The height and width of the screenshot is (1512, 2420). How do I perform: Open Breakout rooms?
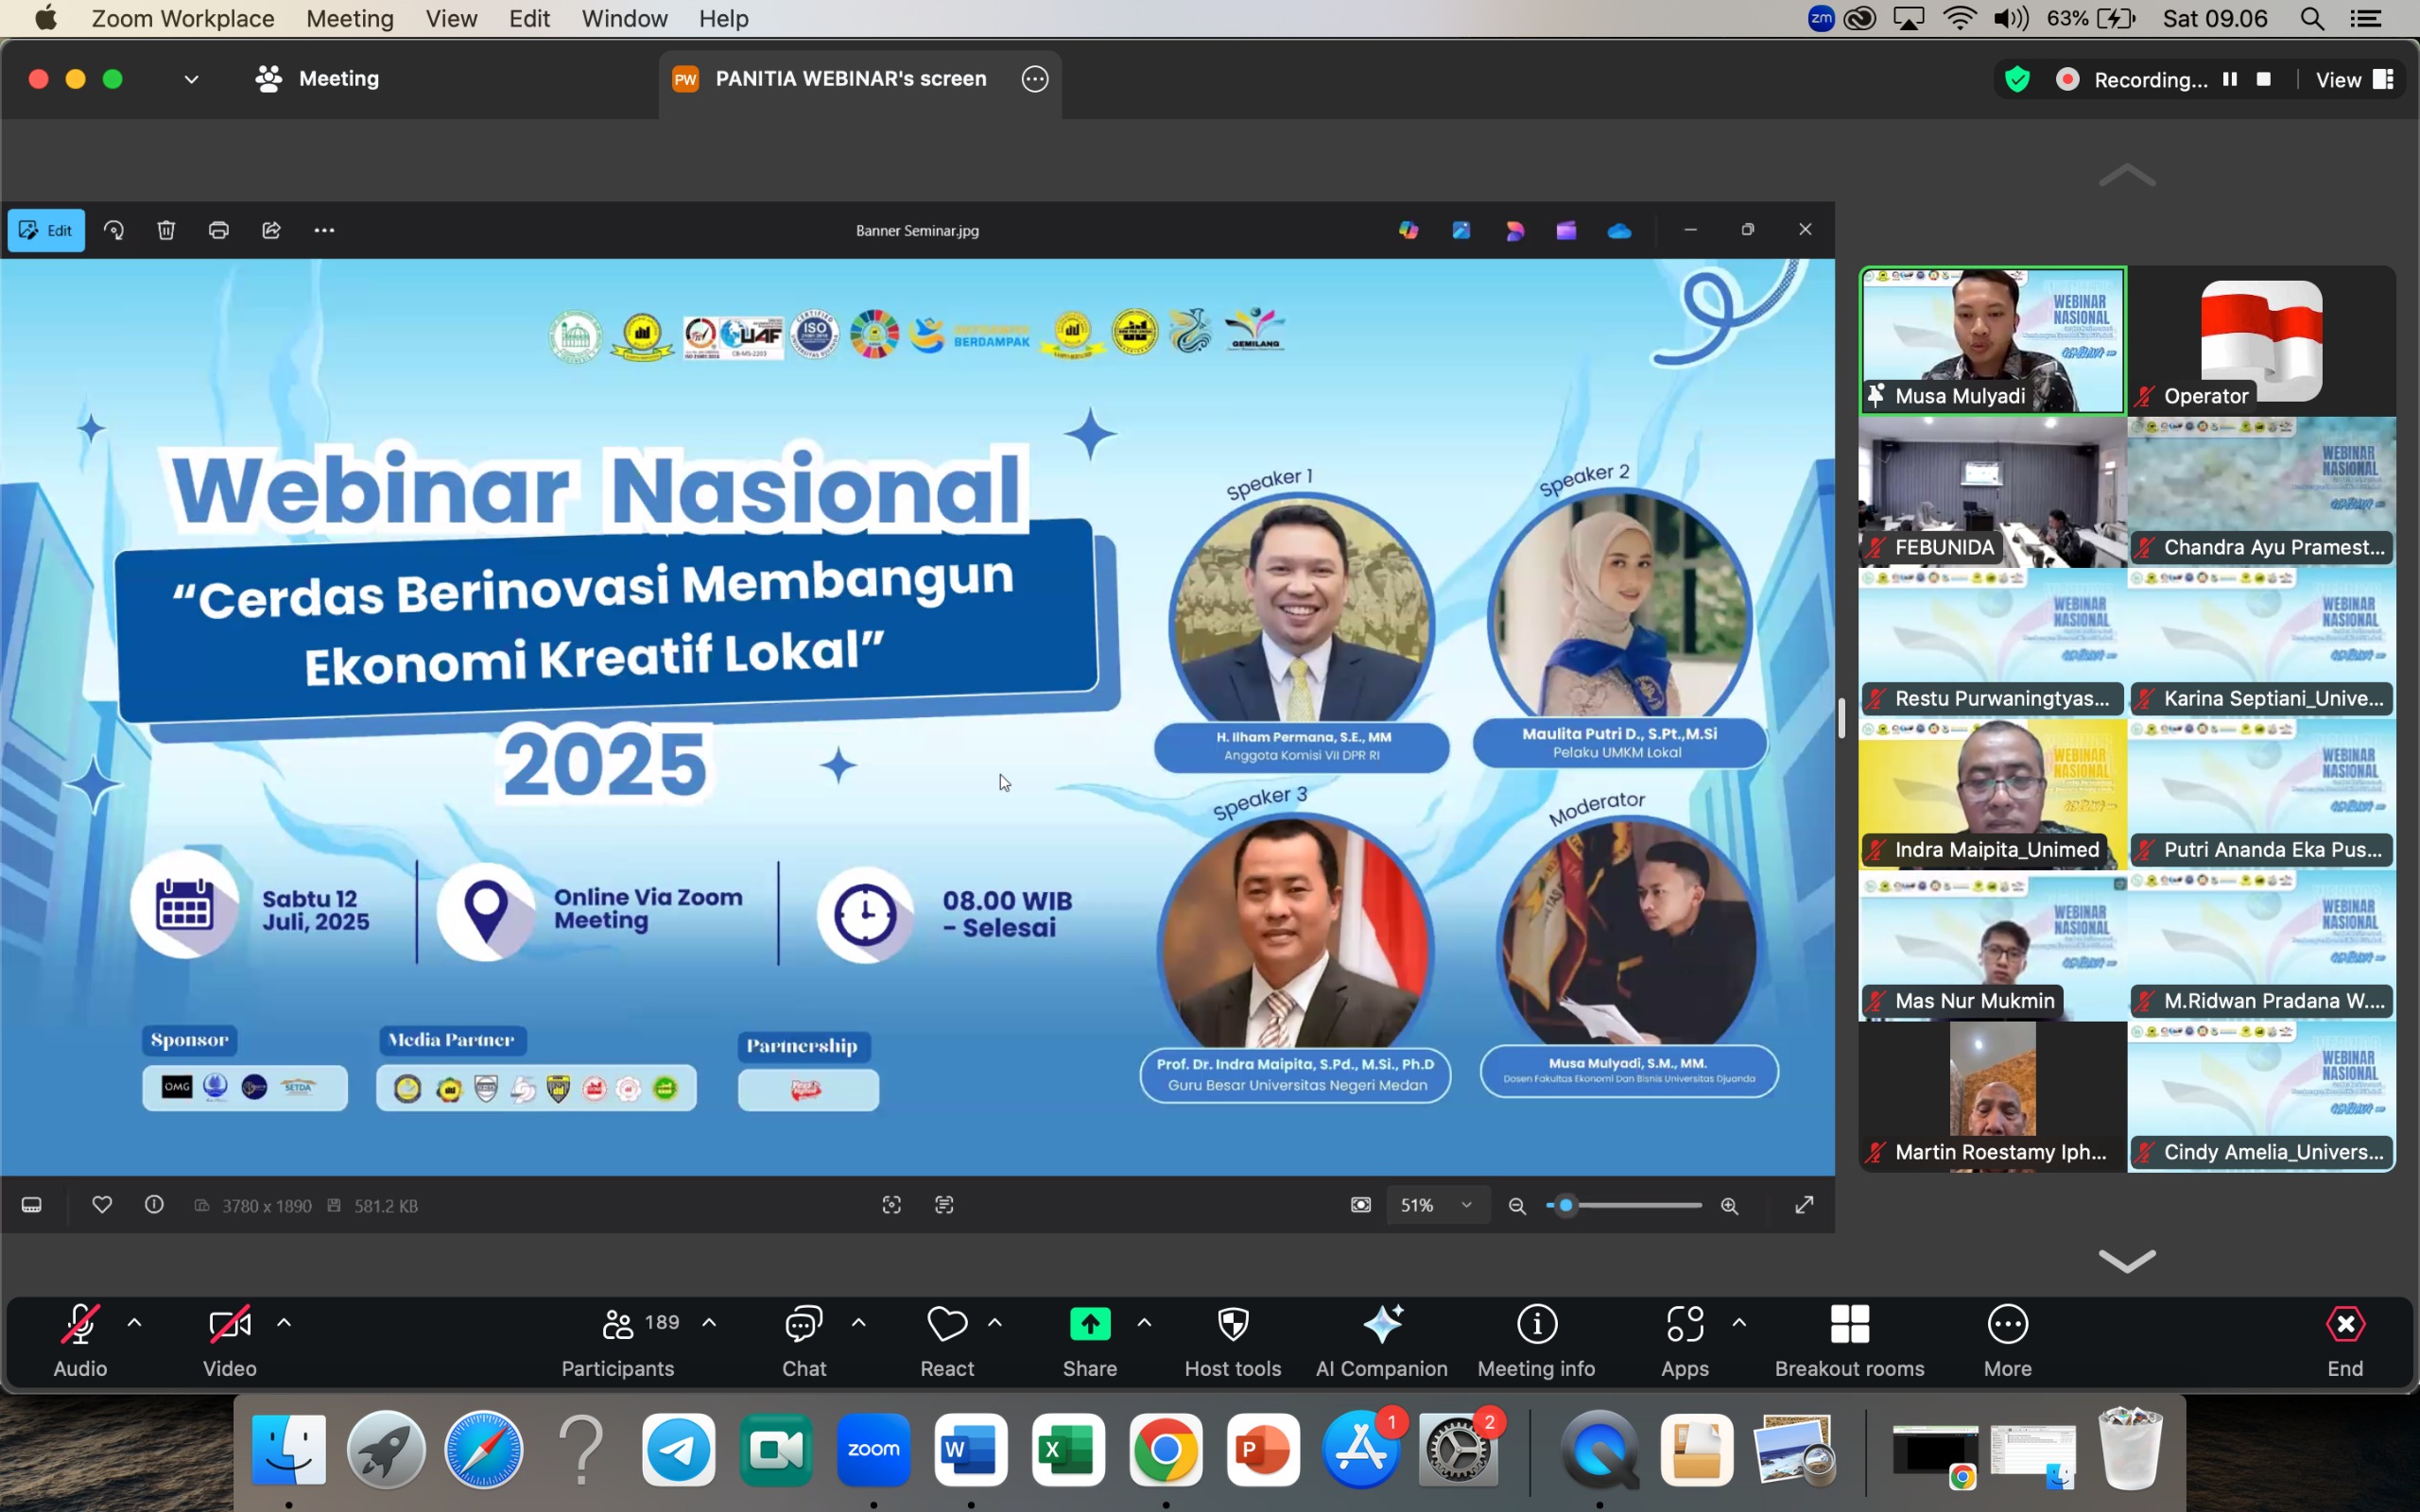1850,1340
